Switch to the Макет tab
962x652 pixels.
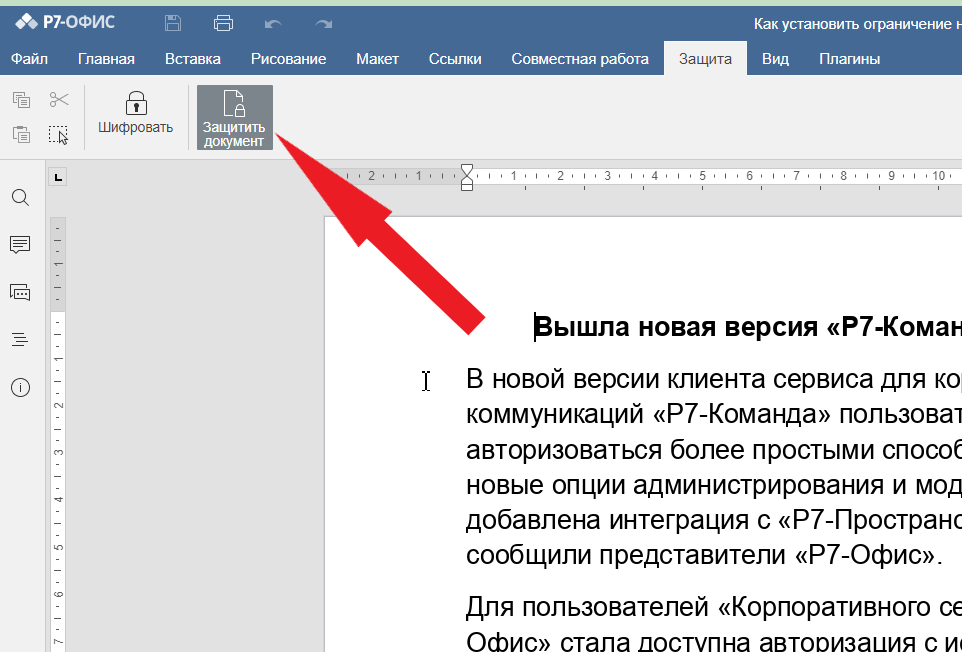(377, 59)
